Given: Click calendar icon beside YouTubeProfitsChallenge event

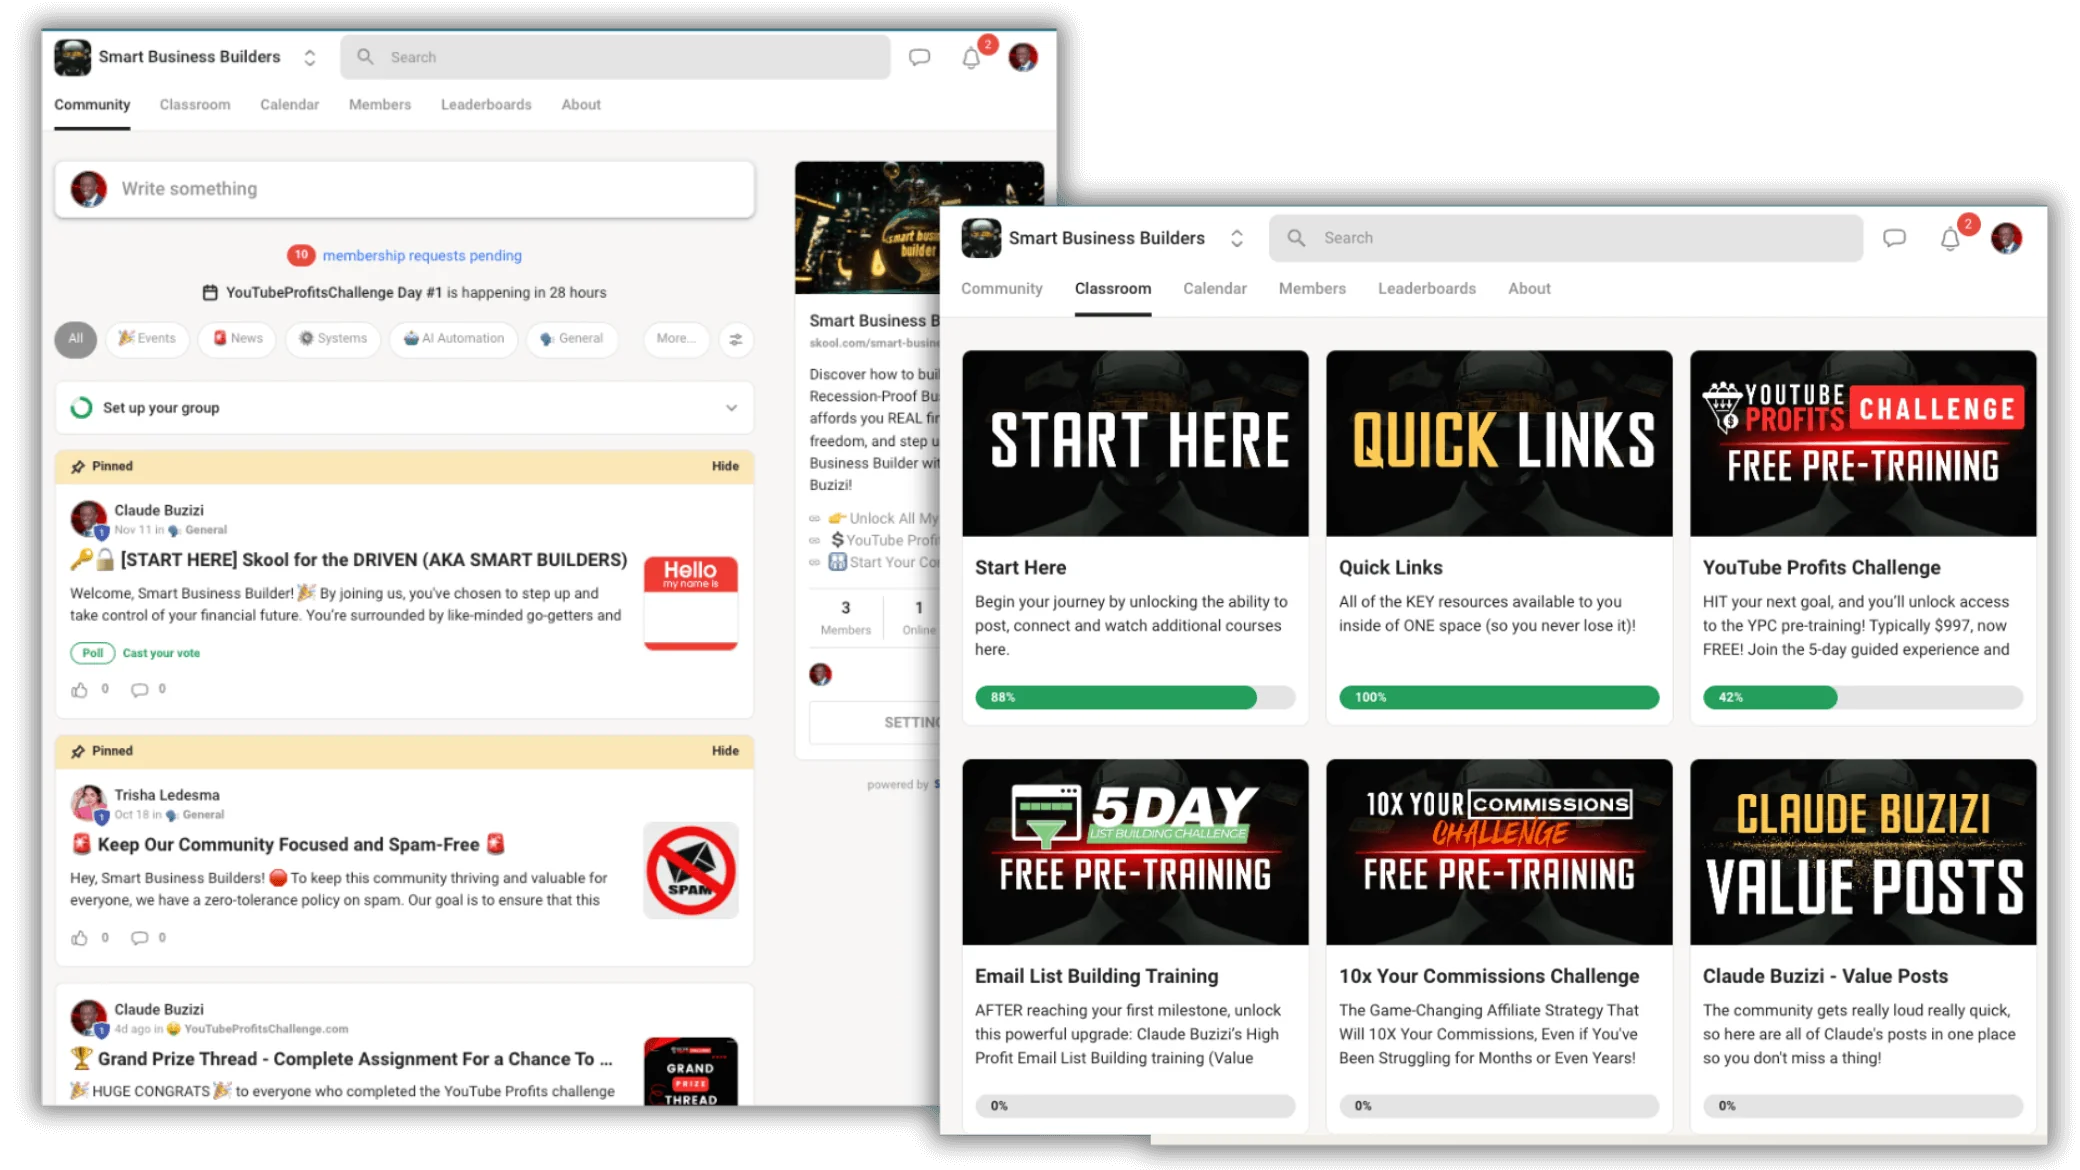Looking at the screenshot, I should 210,293.
